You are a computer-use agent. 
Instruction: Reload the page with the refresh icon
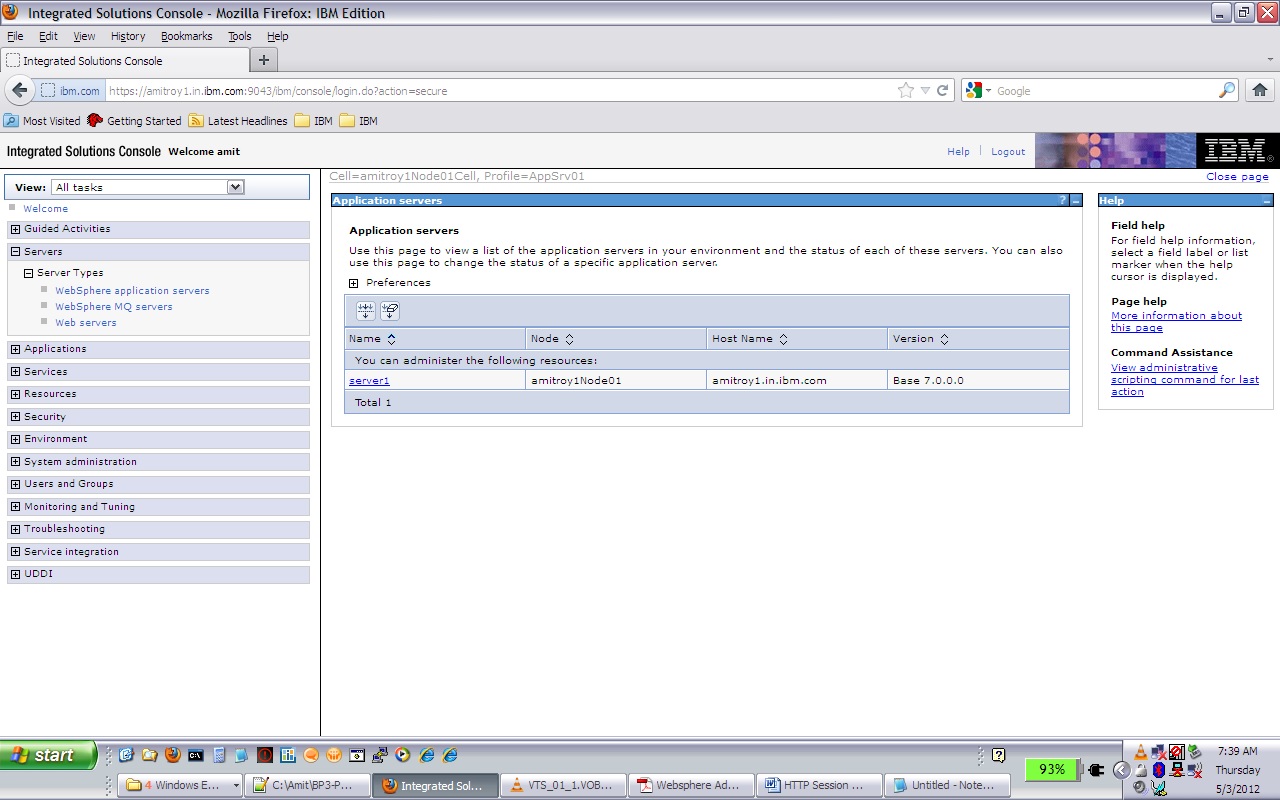pyautogui.click(x=942, y=90)
